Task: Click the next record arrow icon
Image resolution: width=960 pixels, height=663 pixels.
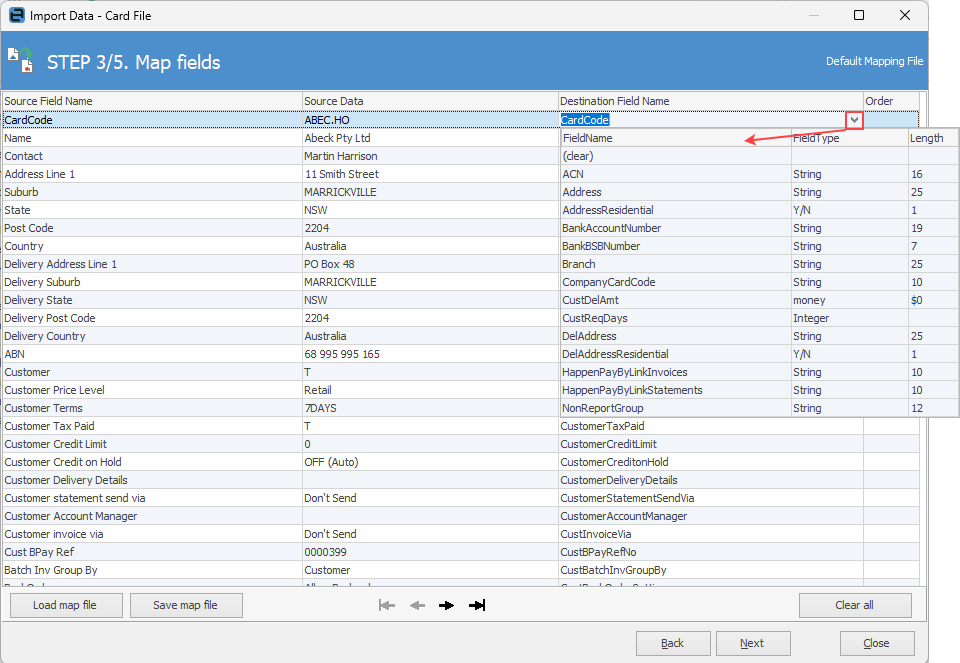Action: [x=446, y=605]
